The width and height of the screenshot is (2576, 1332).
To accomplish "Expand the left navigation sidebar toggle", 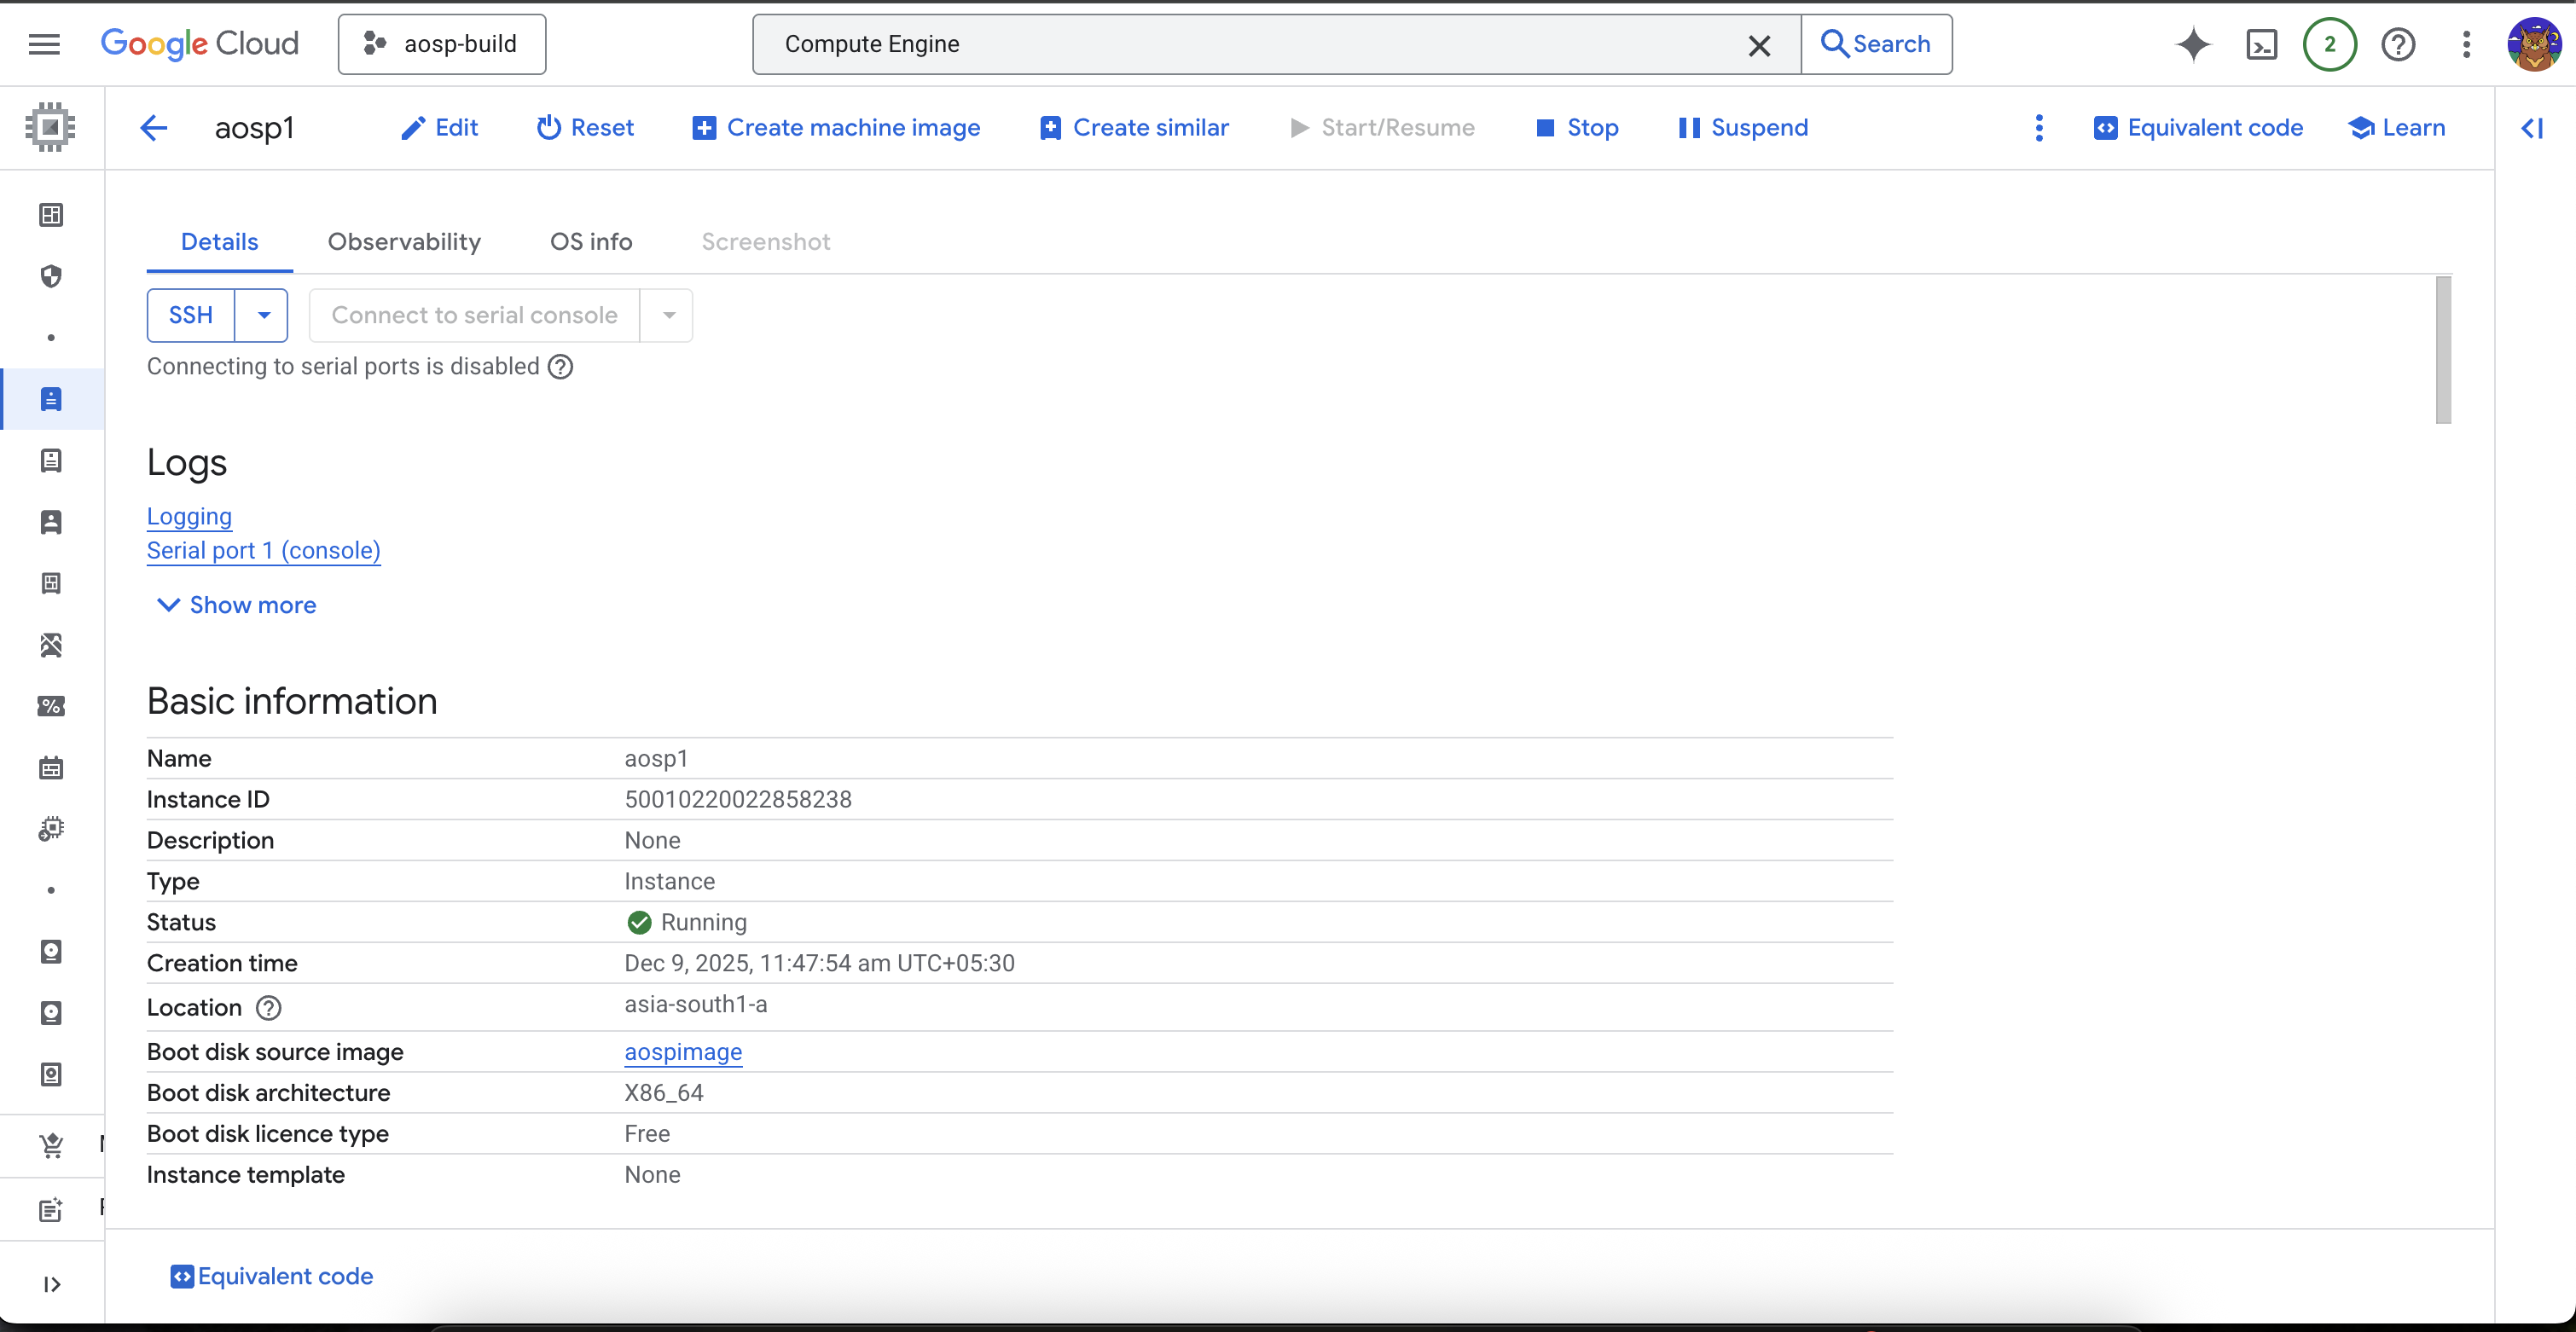I will [x=52, y=1284].
